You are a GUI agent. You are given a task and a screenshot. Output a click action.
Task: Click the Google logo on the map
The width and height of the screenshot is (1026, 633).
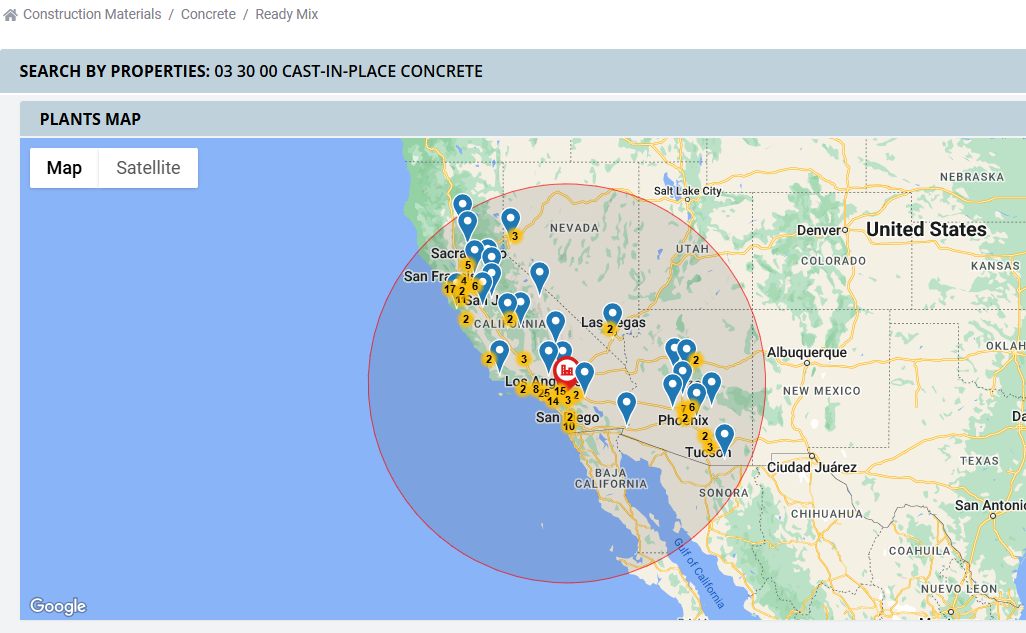(x=58, y=606)
